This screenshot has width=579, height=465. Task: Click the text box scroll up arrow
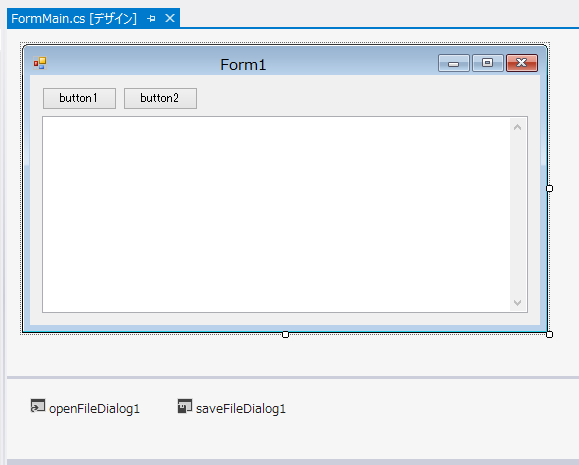(518, 127)
